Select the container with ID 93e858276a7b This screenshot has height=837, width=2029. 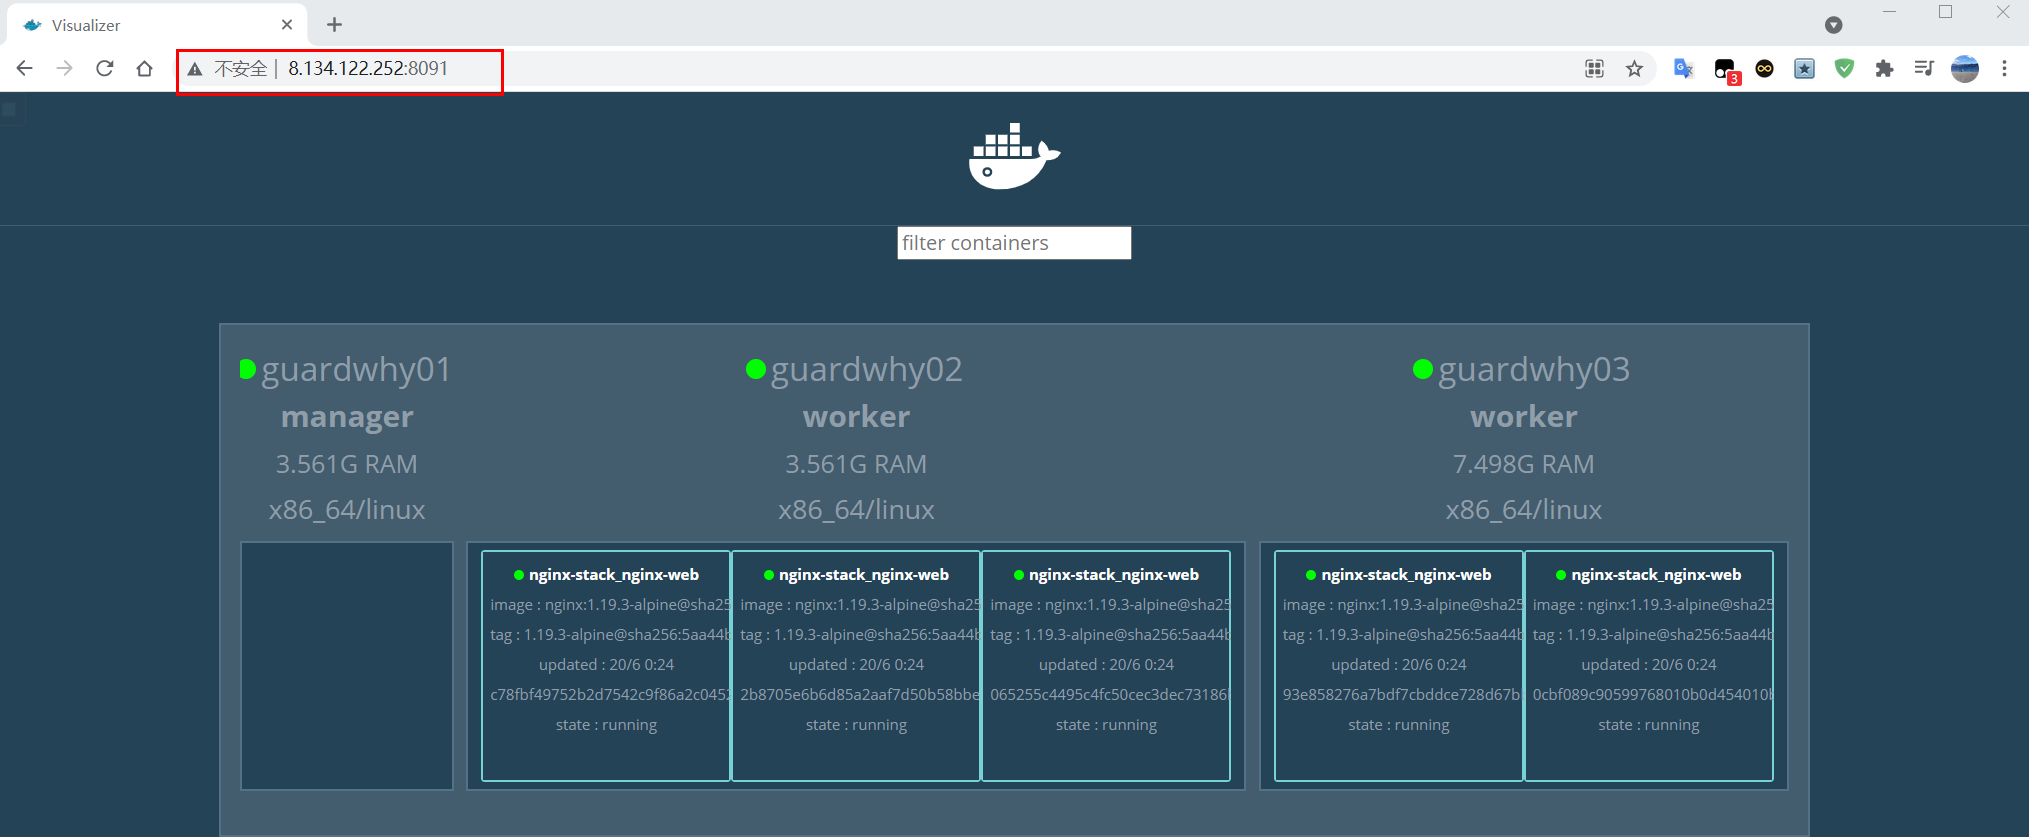1399,665
